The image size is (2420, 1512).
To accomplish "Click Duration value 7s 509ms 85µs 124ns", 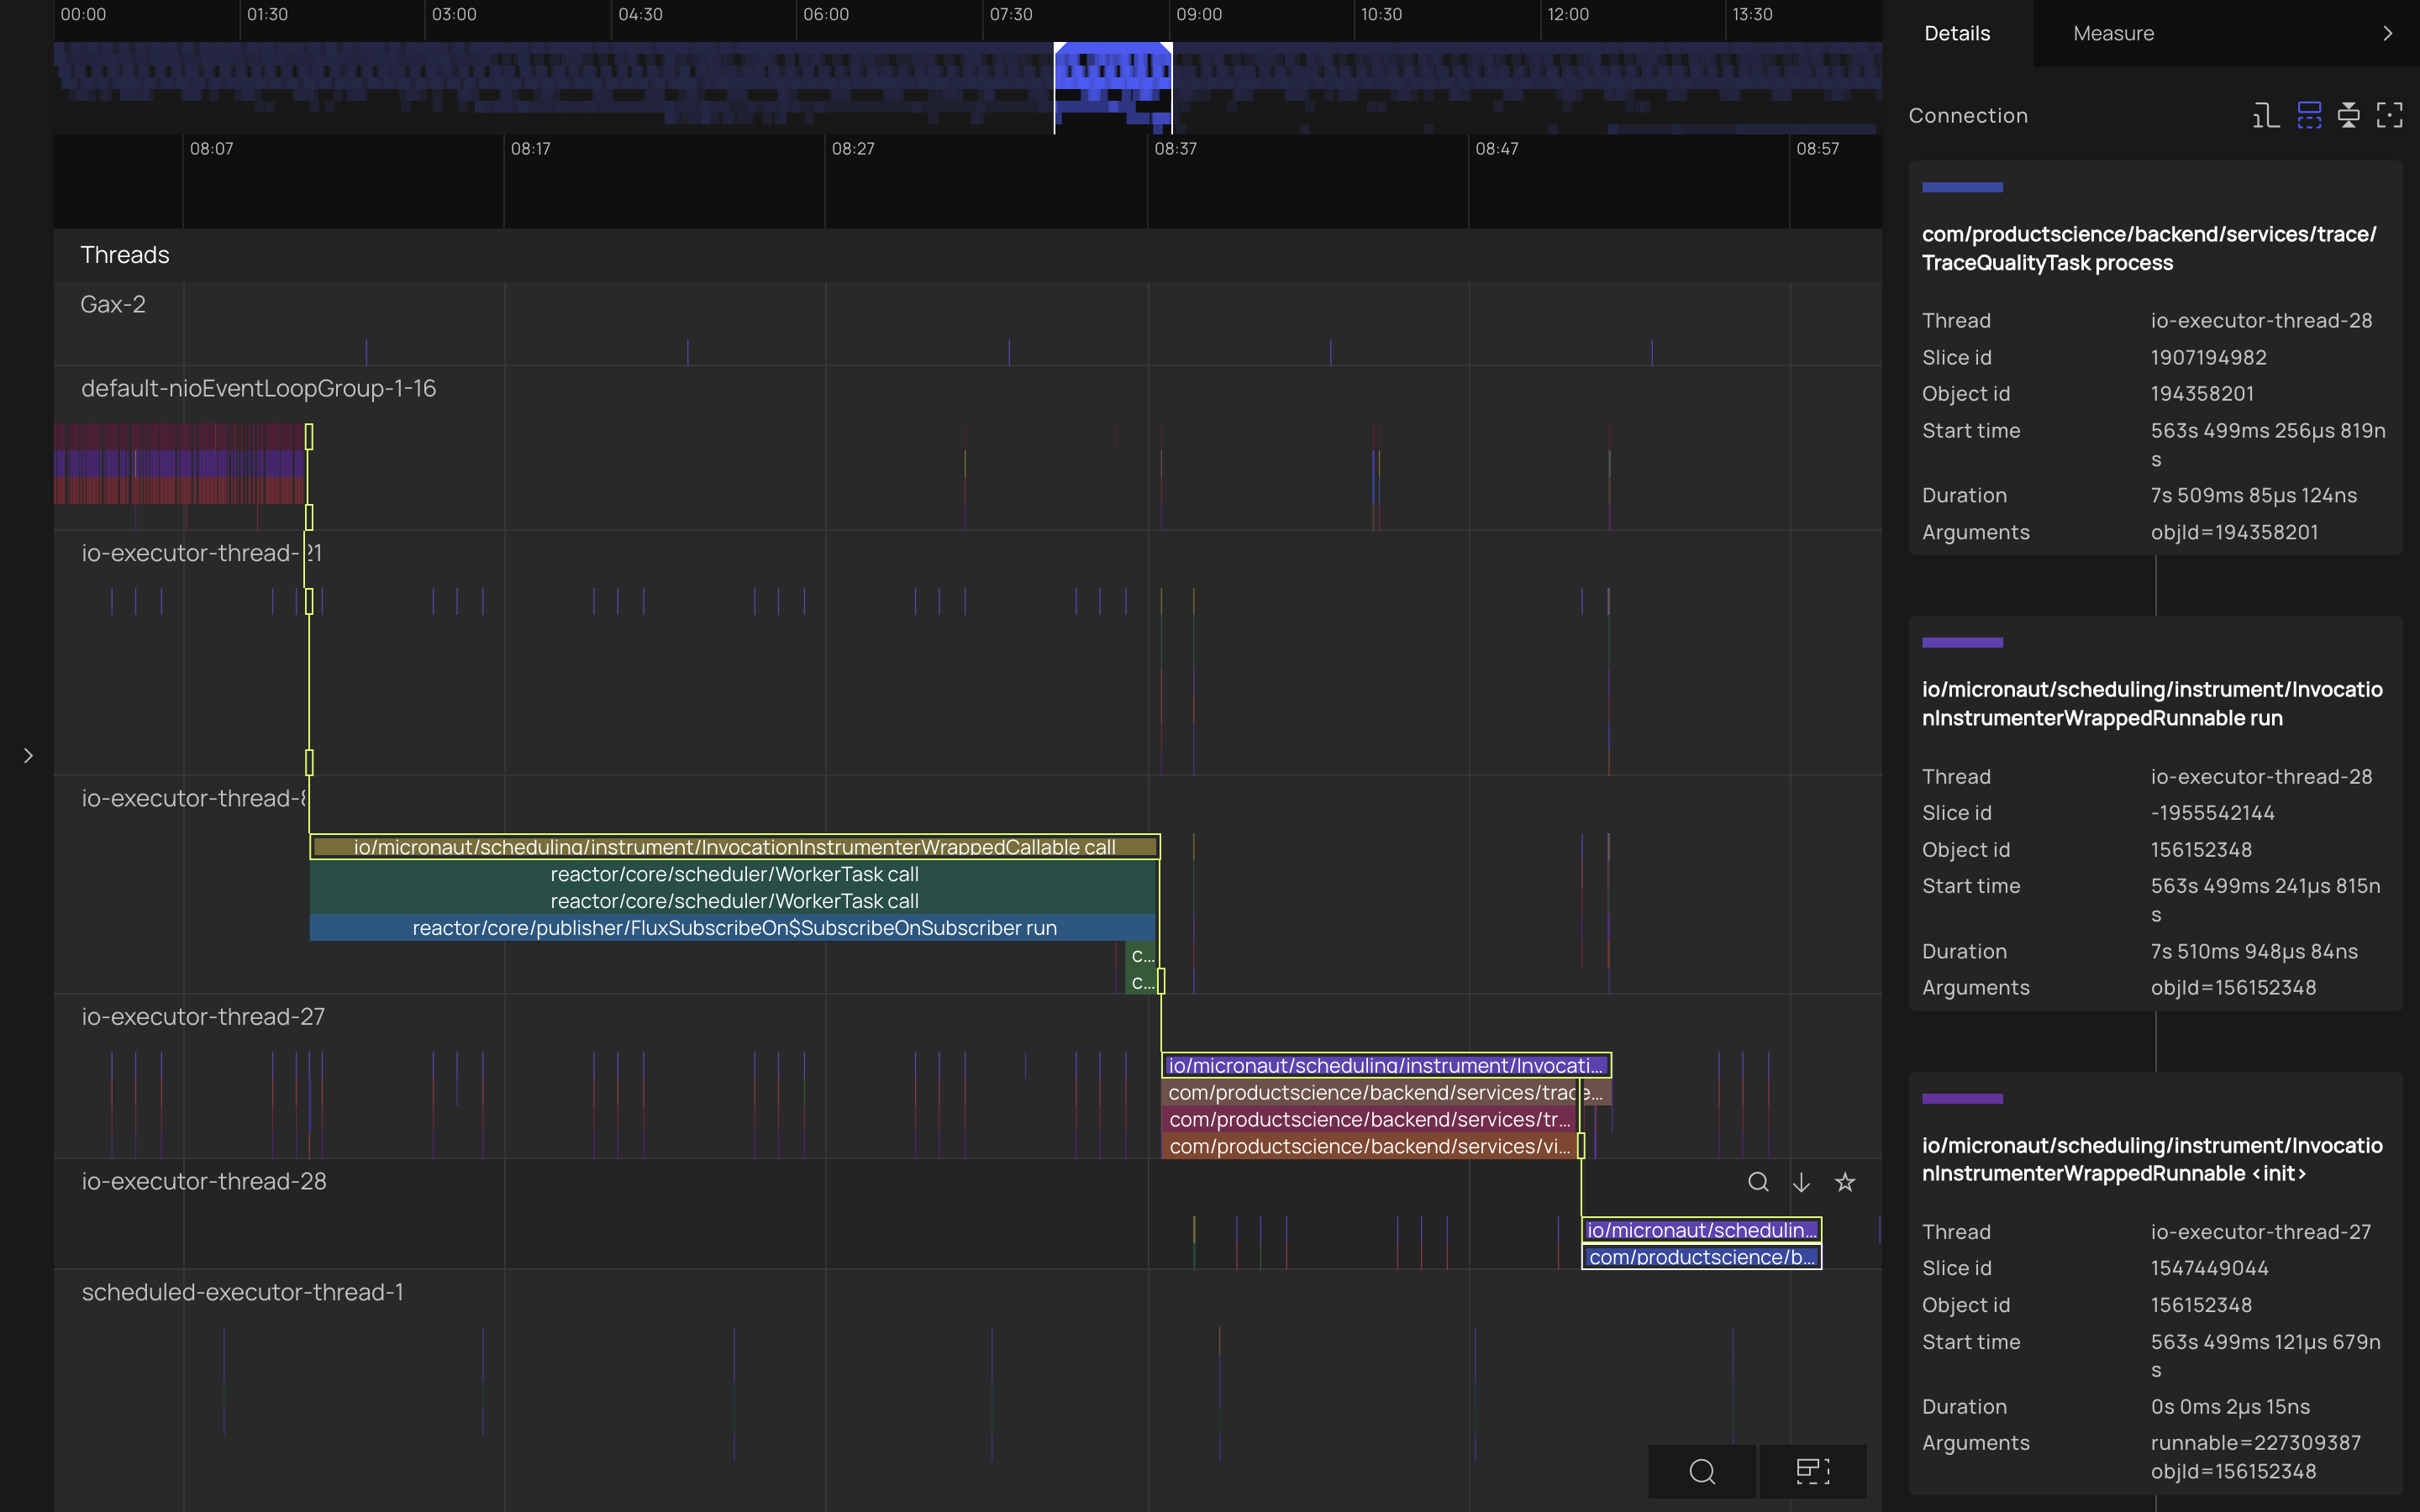I will click(x=2253, y=495).
